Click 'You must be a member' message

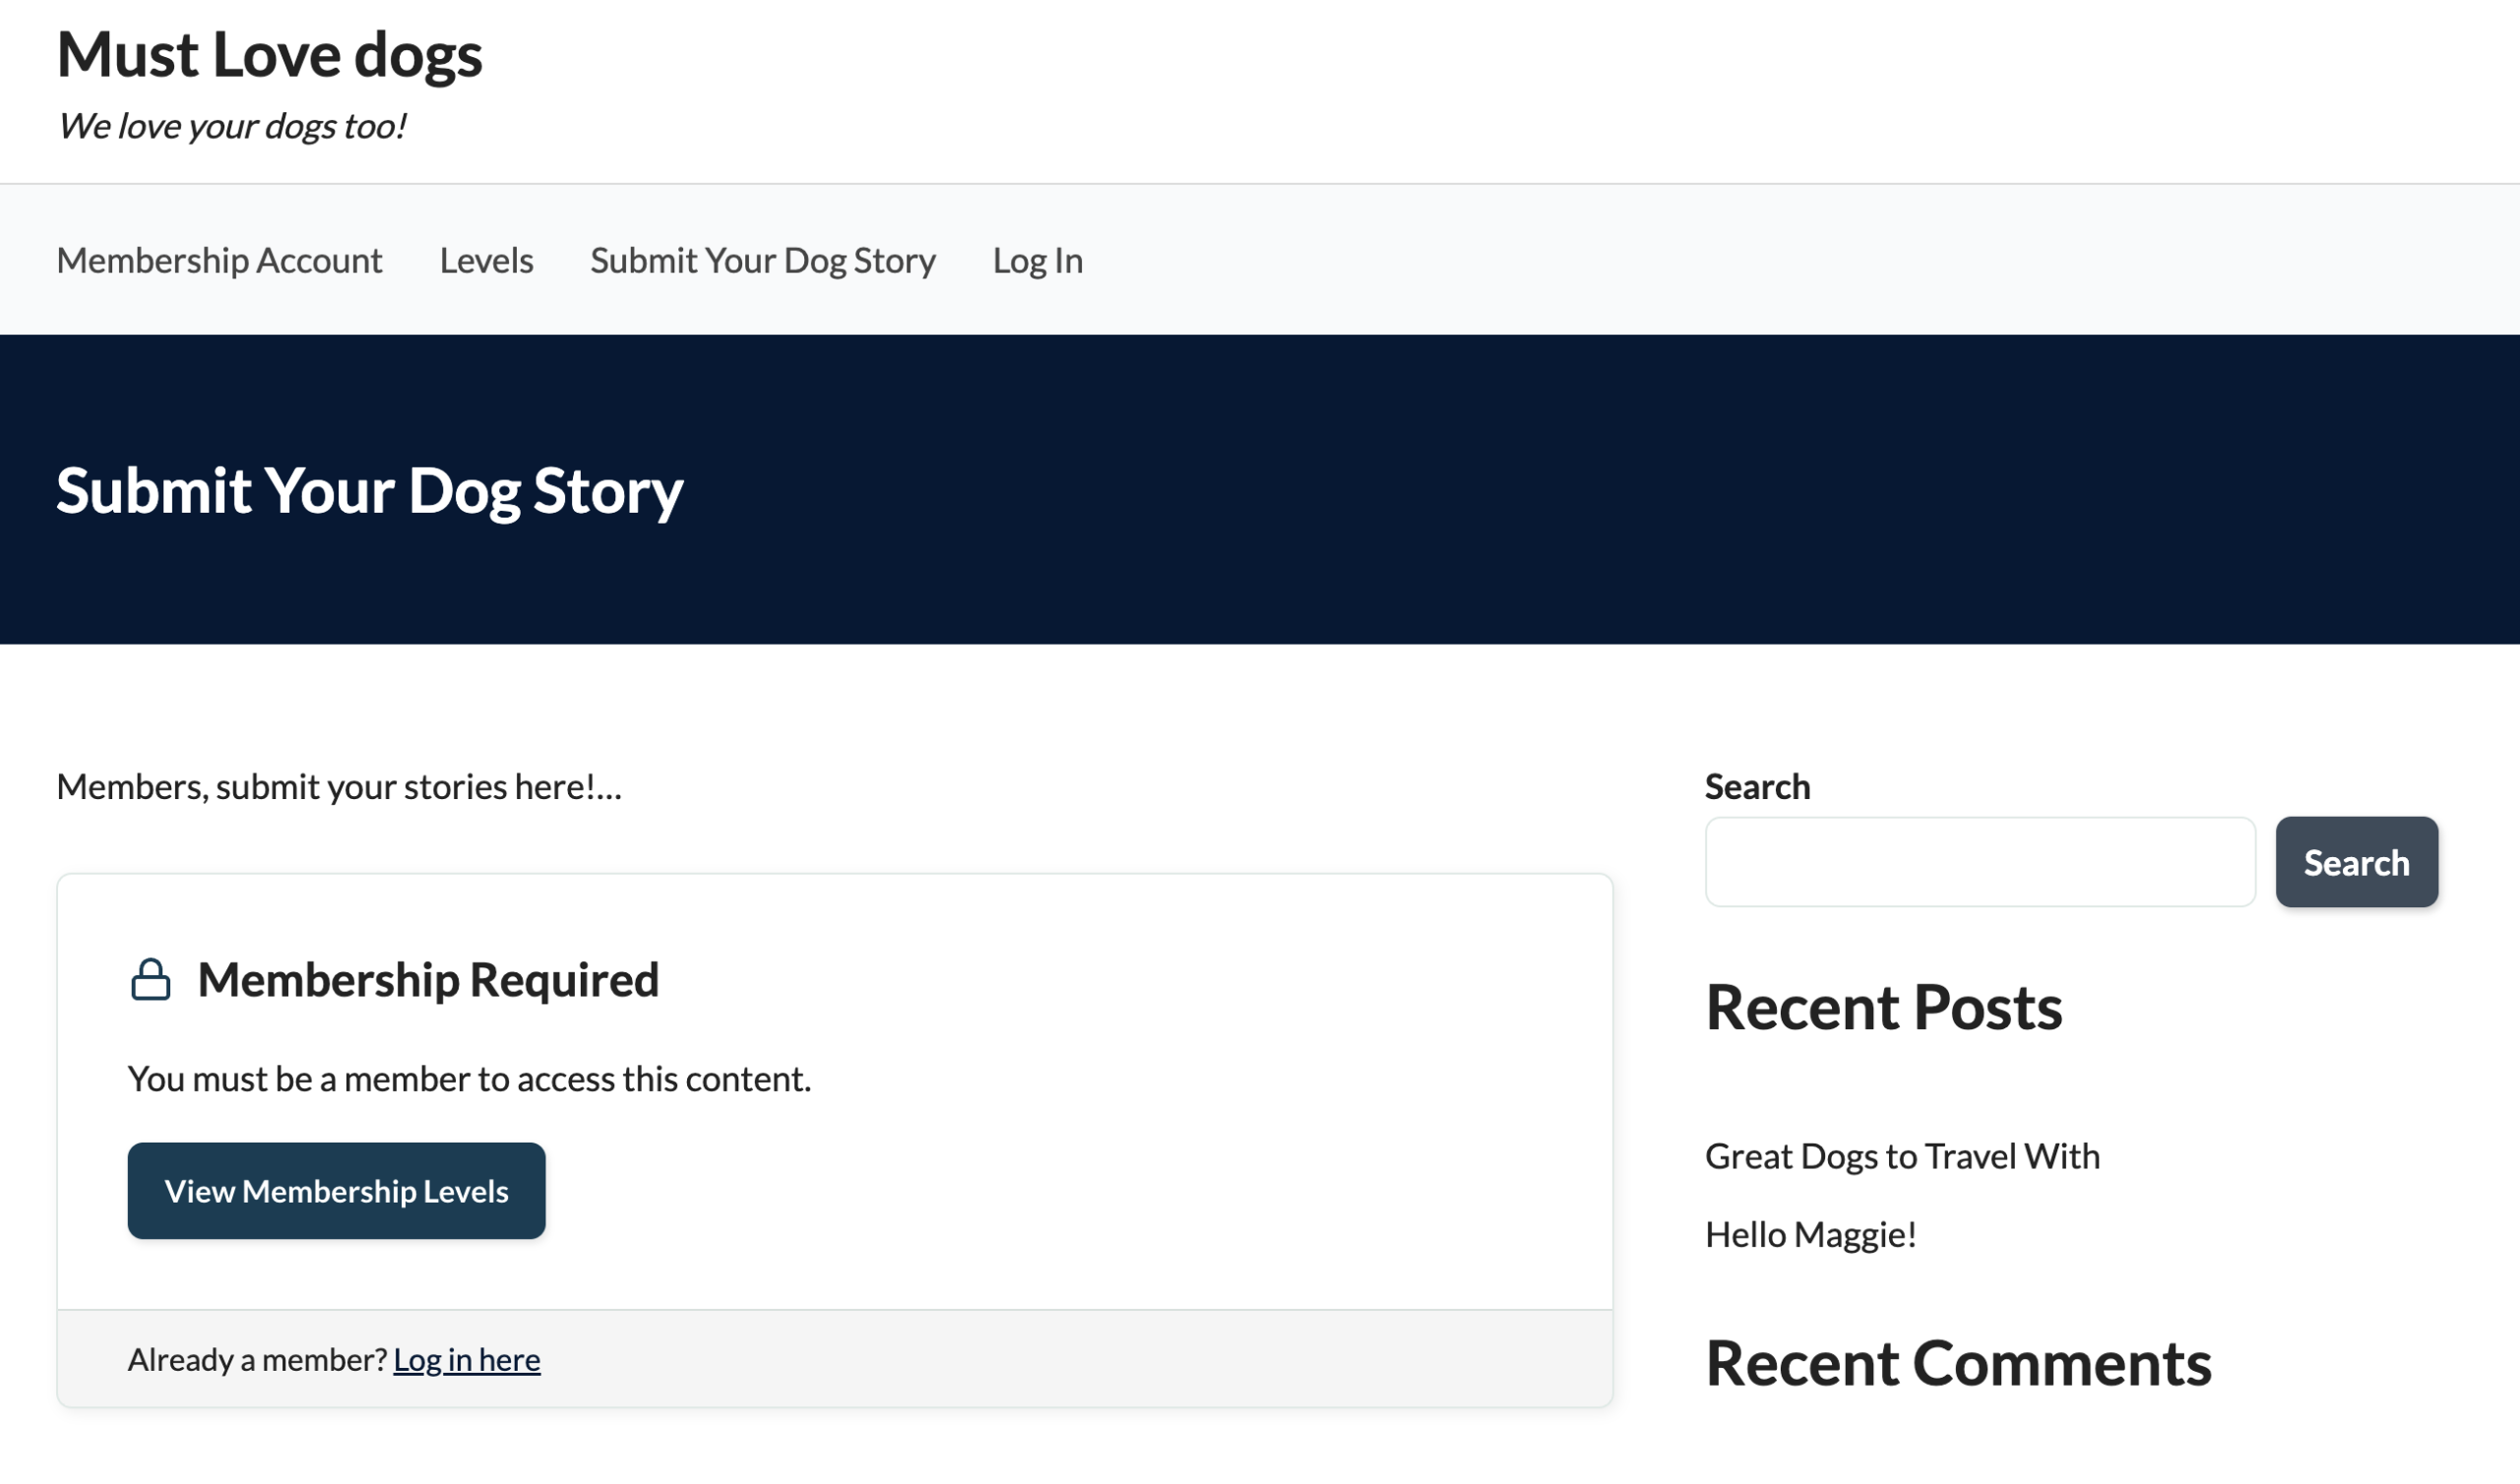click(469, 1079)
